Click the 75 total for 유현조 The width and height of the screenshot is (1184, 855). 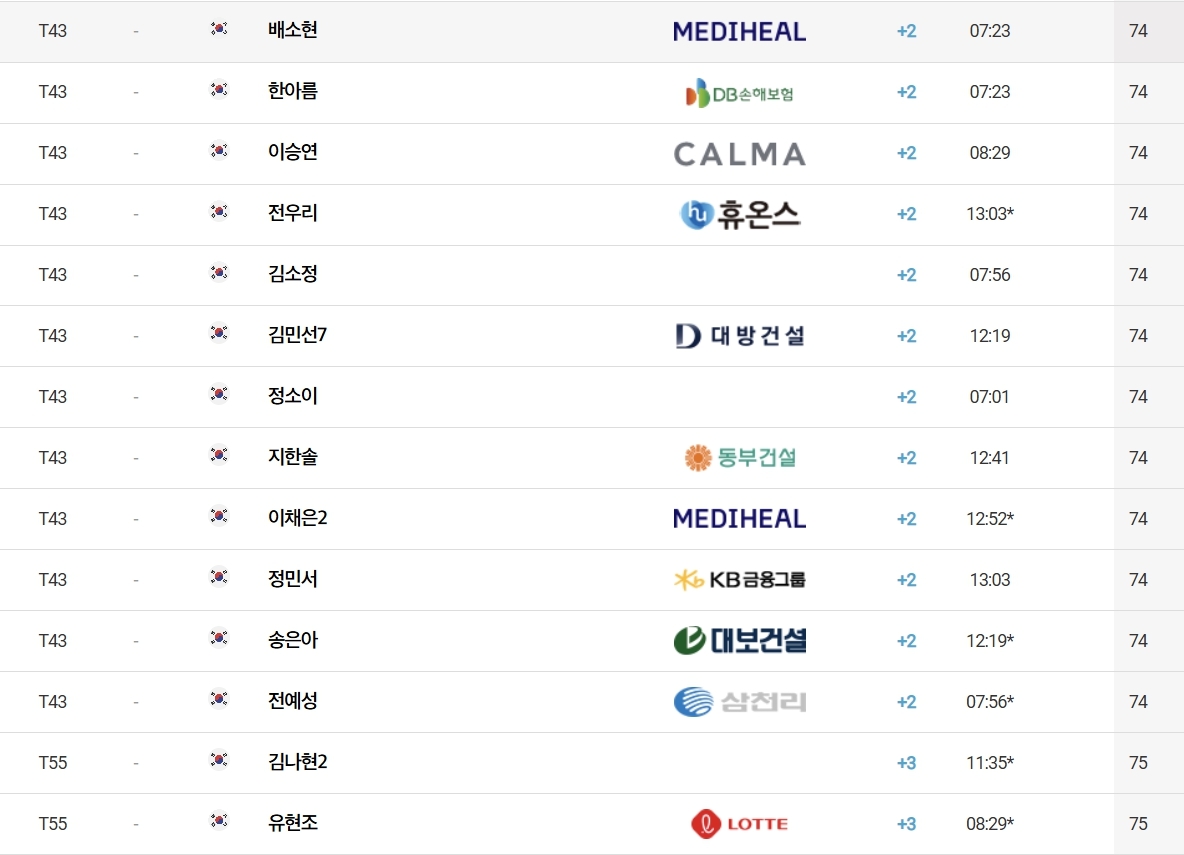tap(1139, 823)
